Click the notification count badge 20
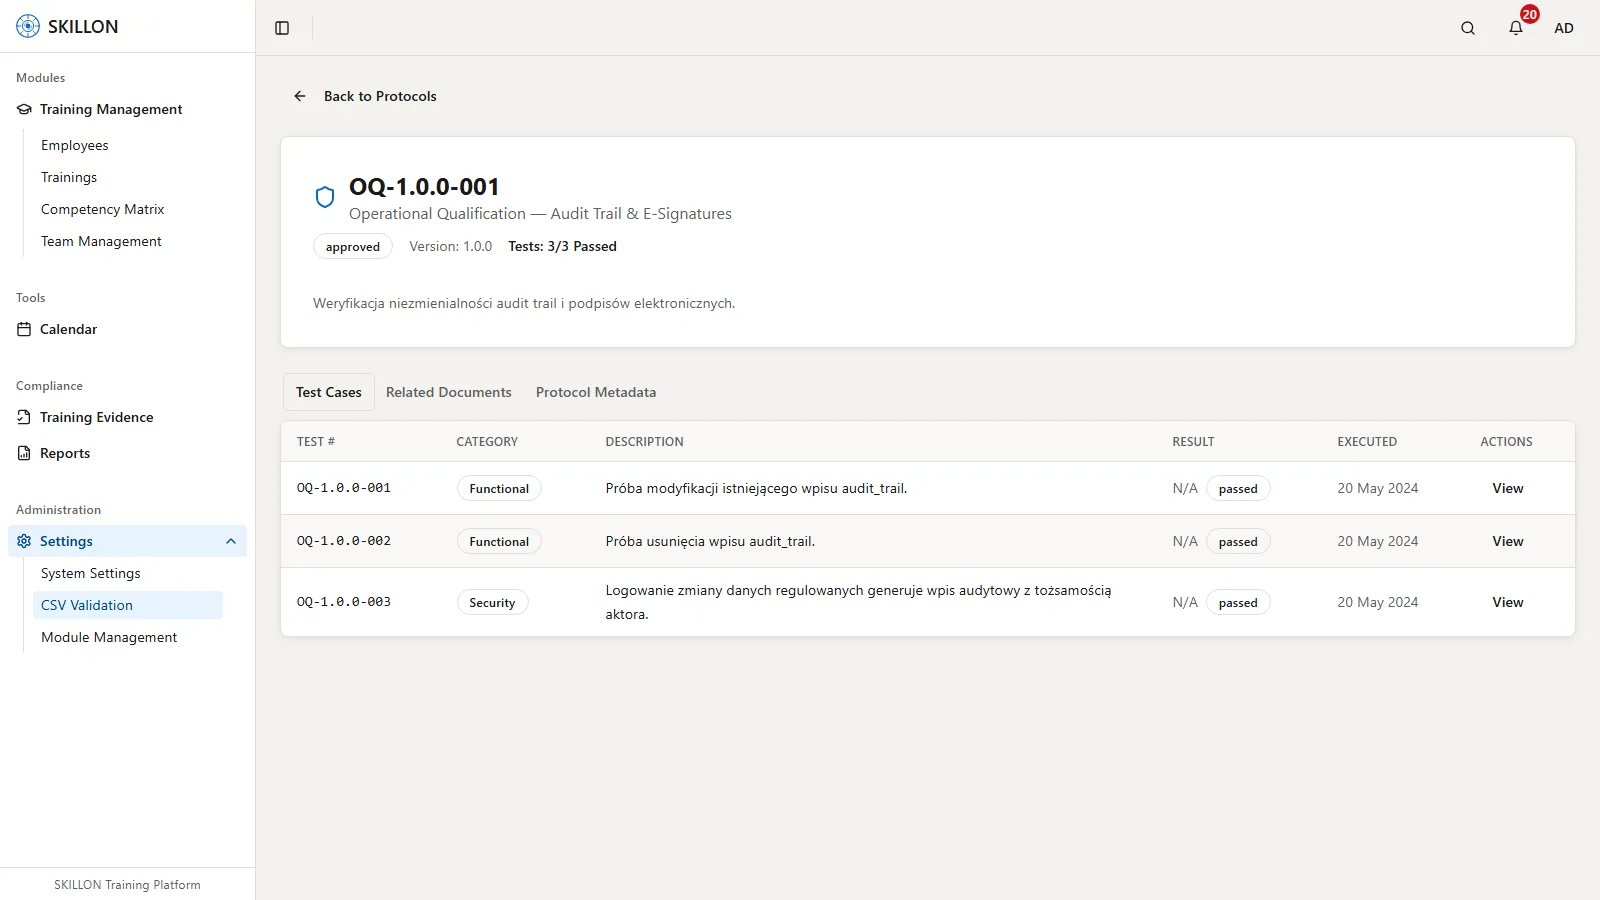 1529,14
